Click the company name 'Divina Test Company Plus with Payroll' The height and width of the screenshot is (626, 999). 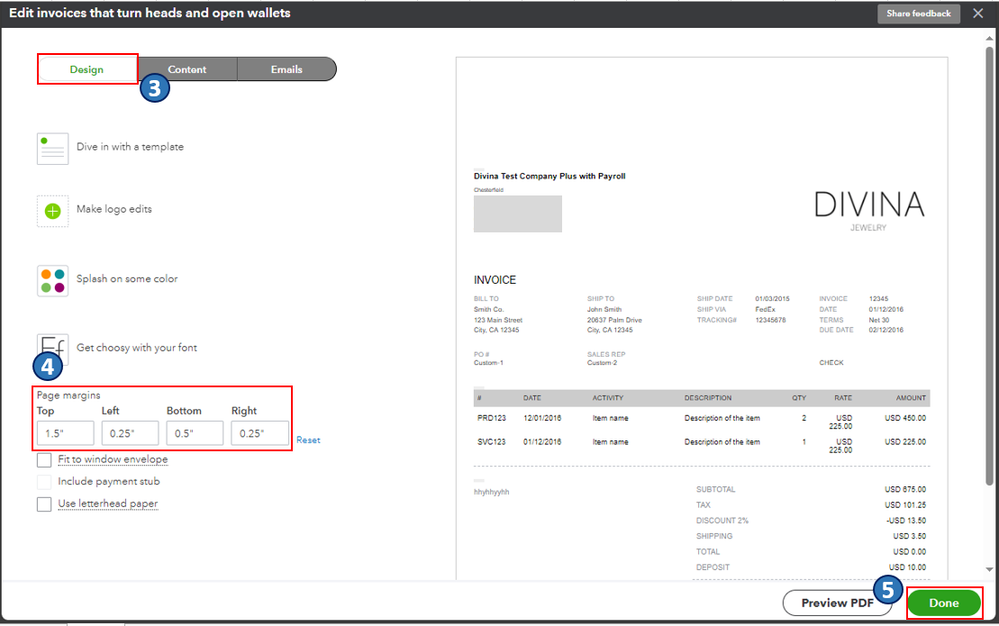549,176
